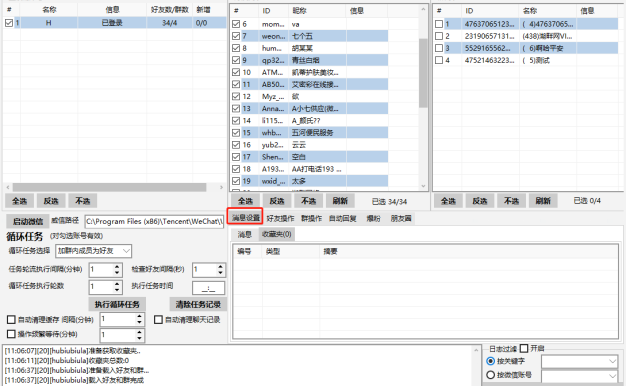This screenshot has height=386, width=626.
Task: Select friend row 青丝白烟
Action: pos(310,60)
